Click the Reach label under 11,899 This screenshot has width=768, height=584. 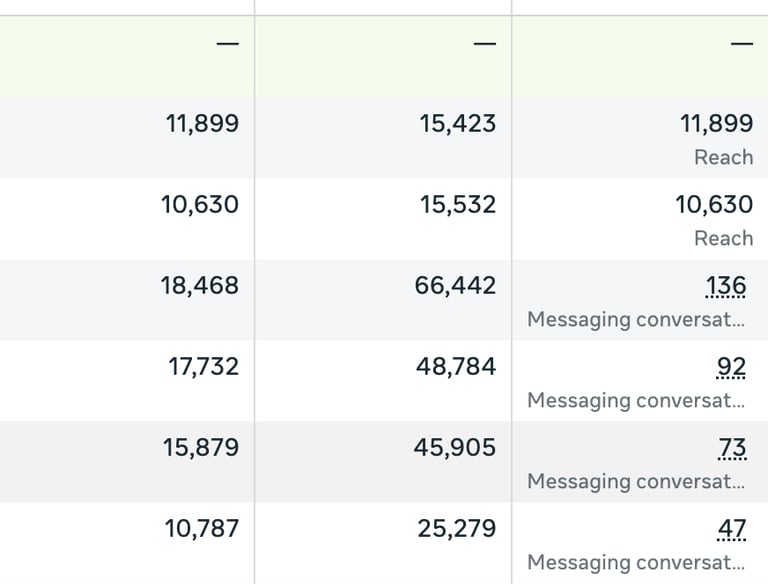[723, 157]
